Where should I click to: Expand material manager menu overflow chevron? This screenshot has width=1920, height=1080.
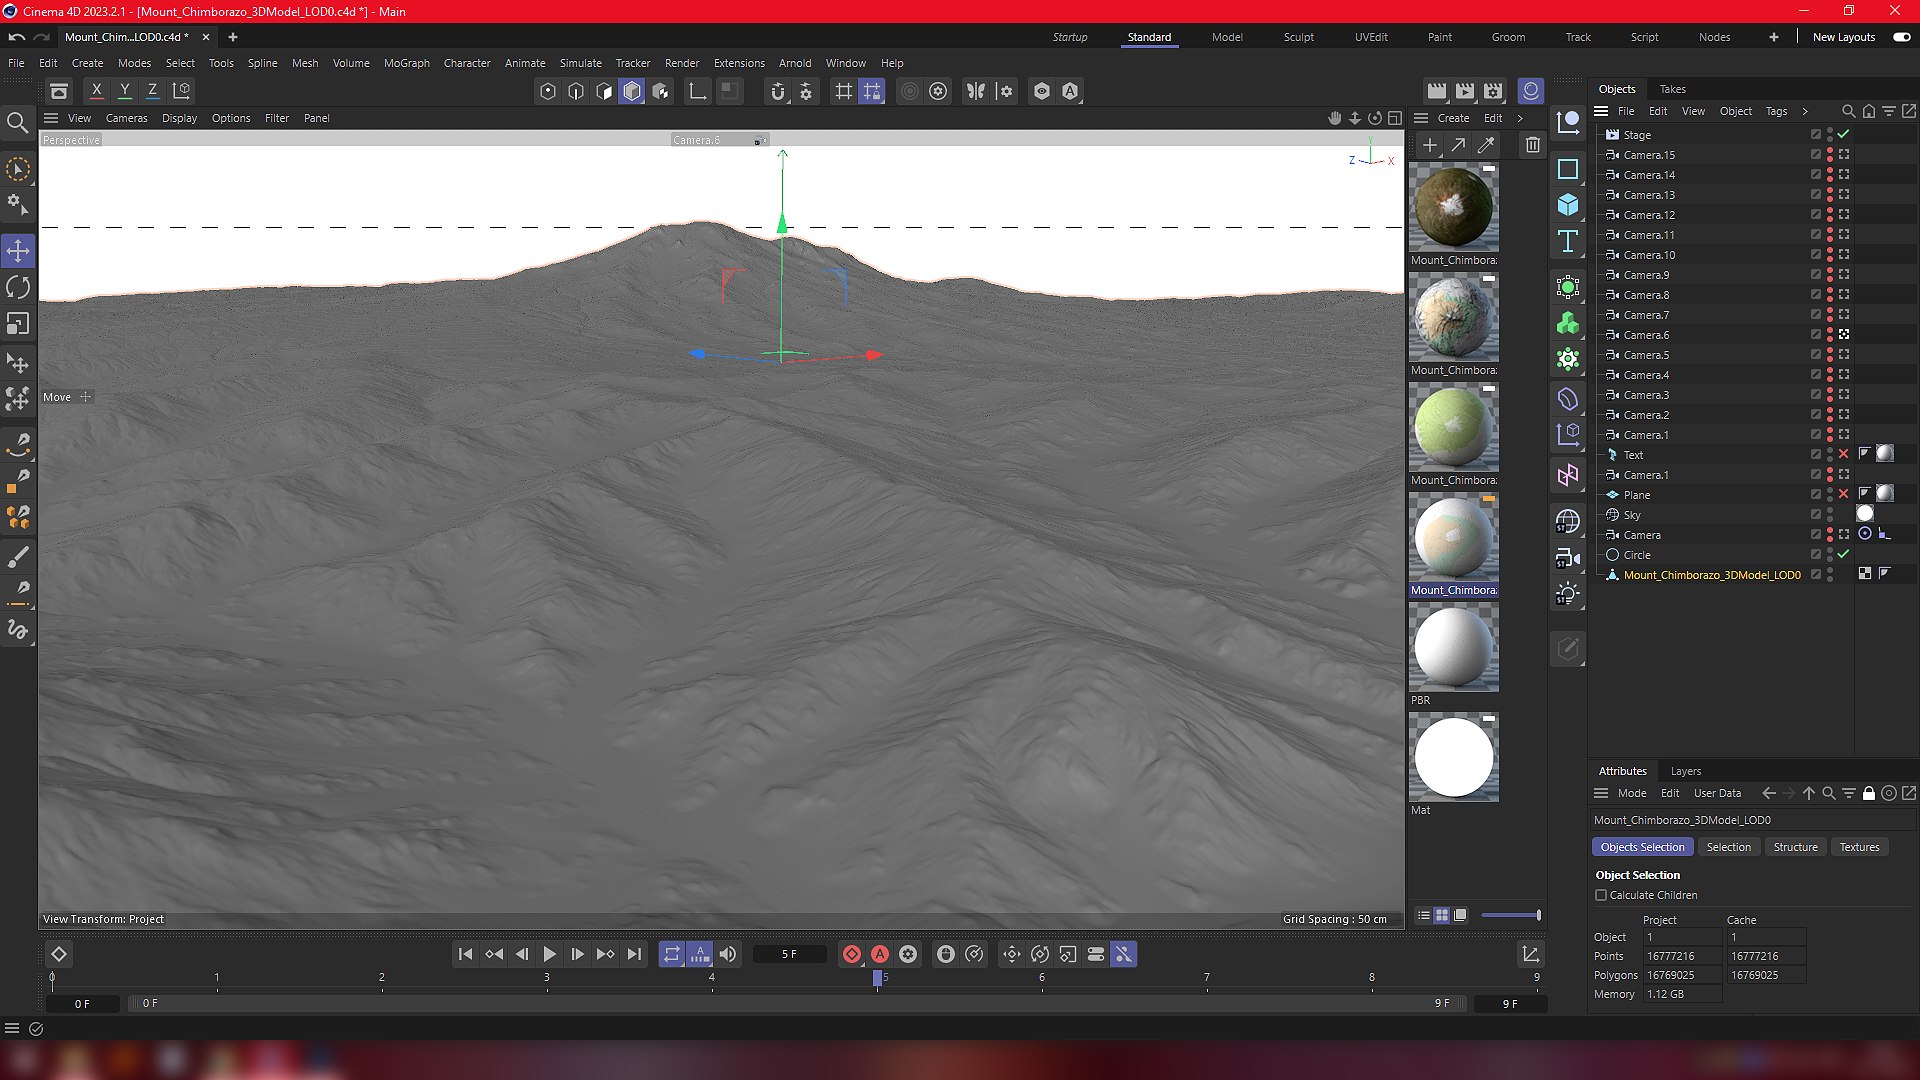point(1520,118)
